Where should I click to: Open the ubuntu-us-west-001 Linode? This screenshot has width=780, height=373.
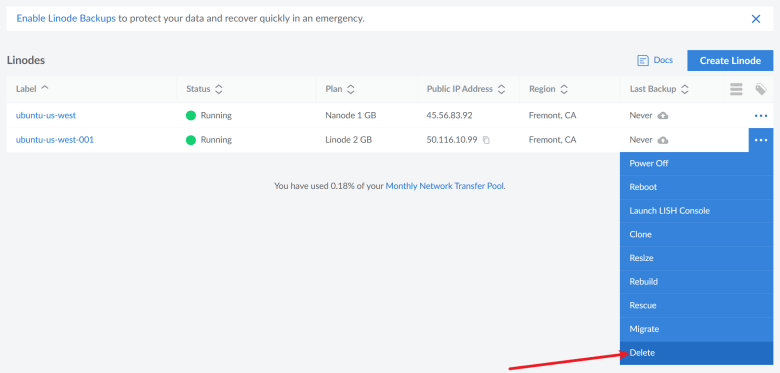tap(55, 140)
